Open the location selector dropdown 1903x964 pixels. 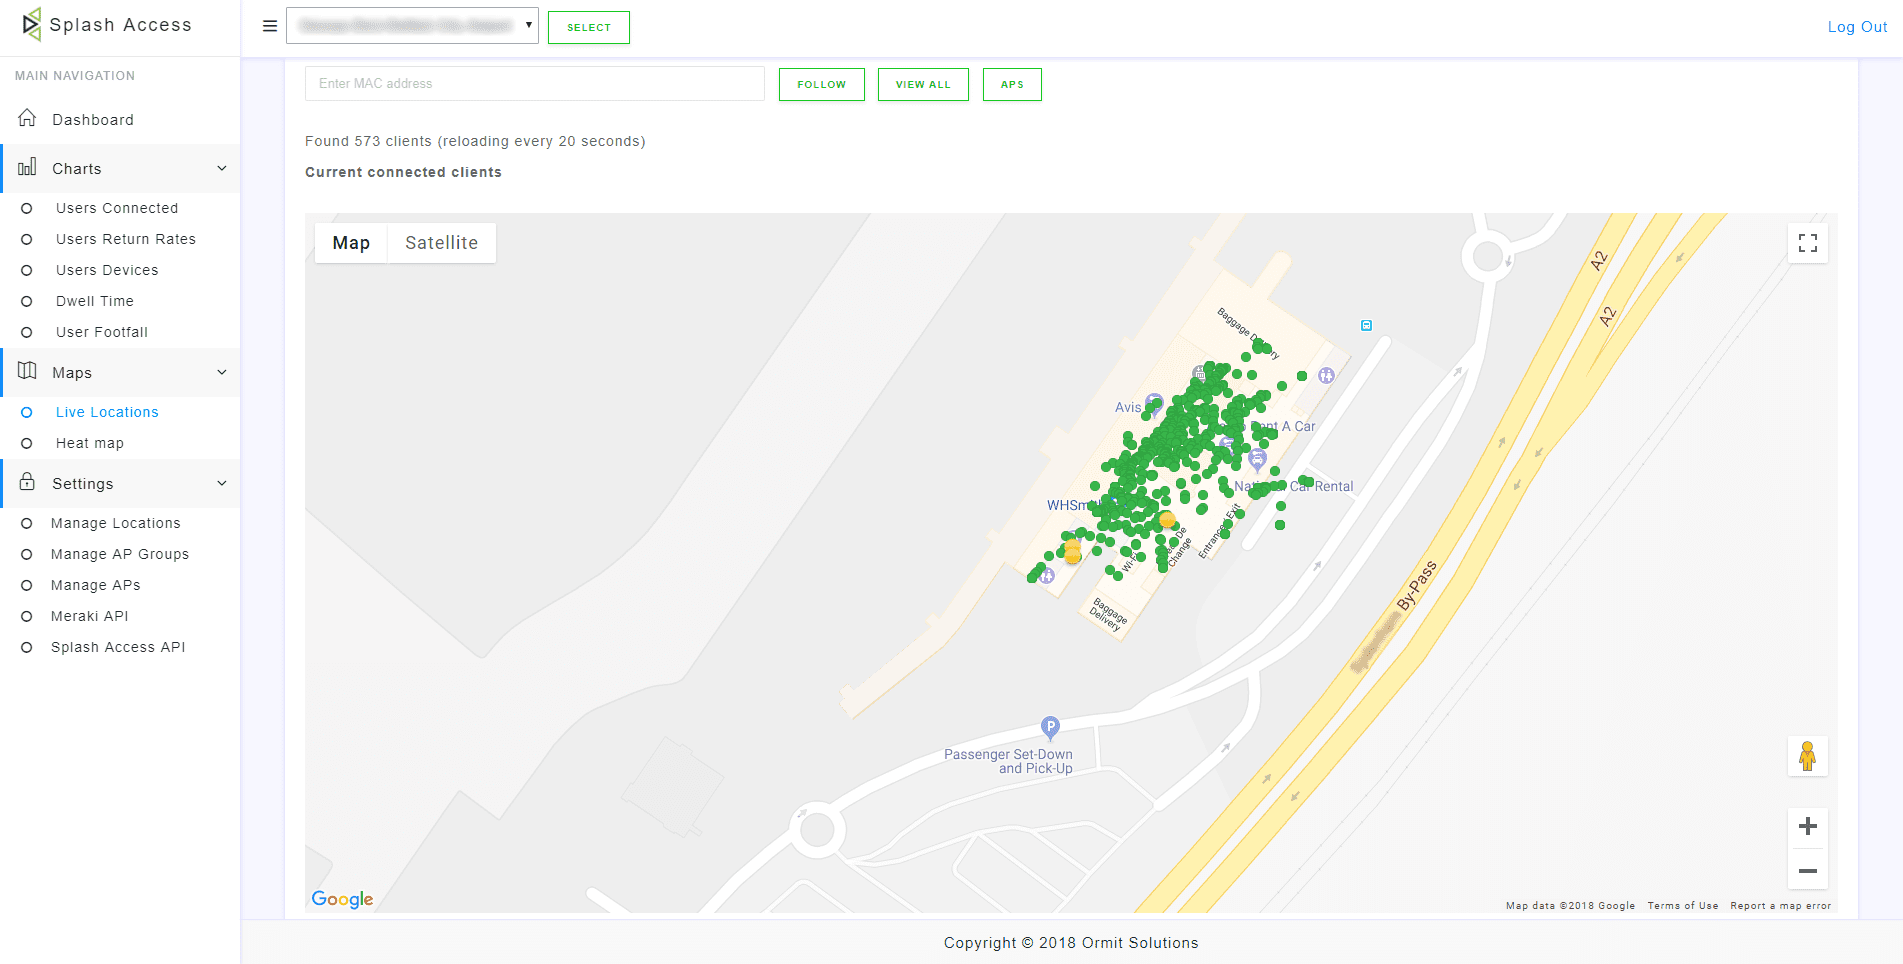pyautogui.click(x=412, y=26)
